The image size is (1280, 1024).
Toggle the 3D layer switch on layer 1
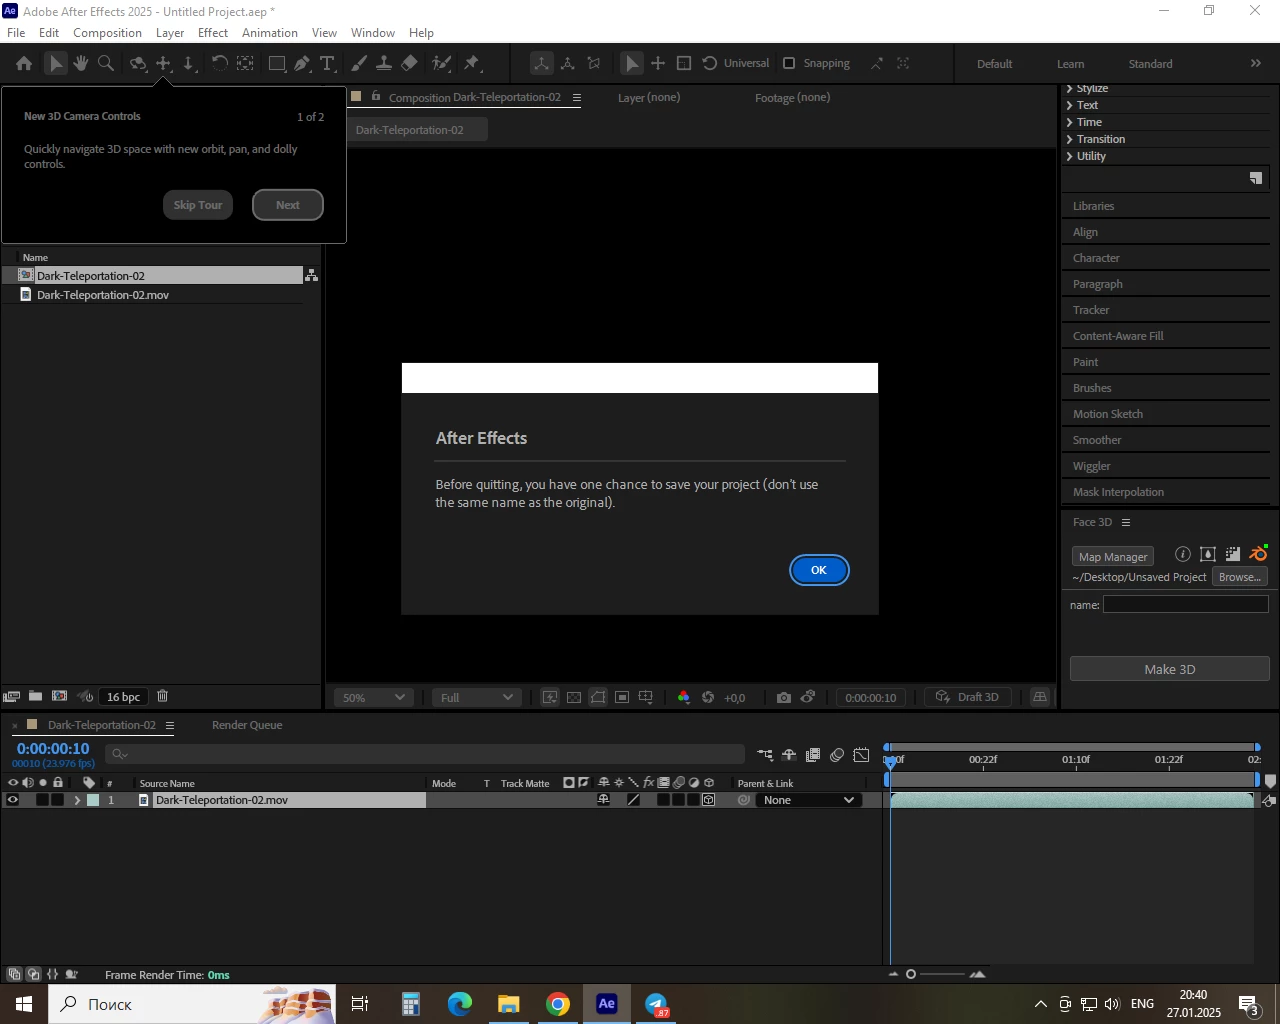[x=709, y=800]
